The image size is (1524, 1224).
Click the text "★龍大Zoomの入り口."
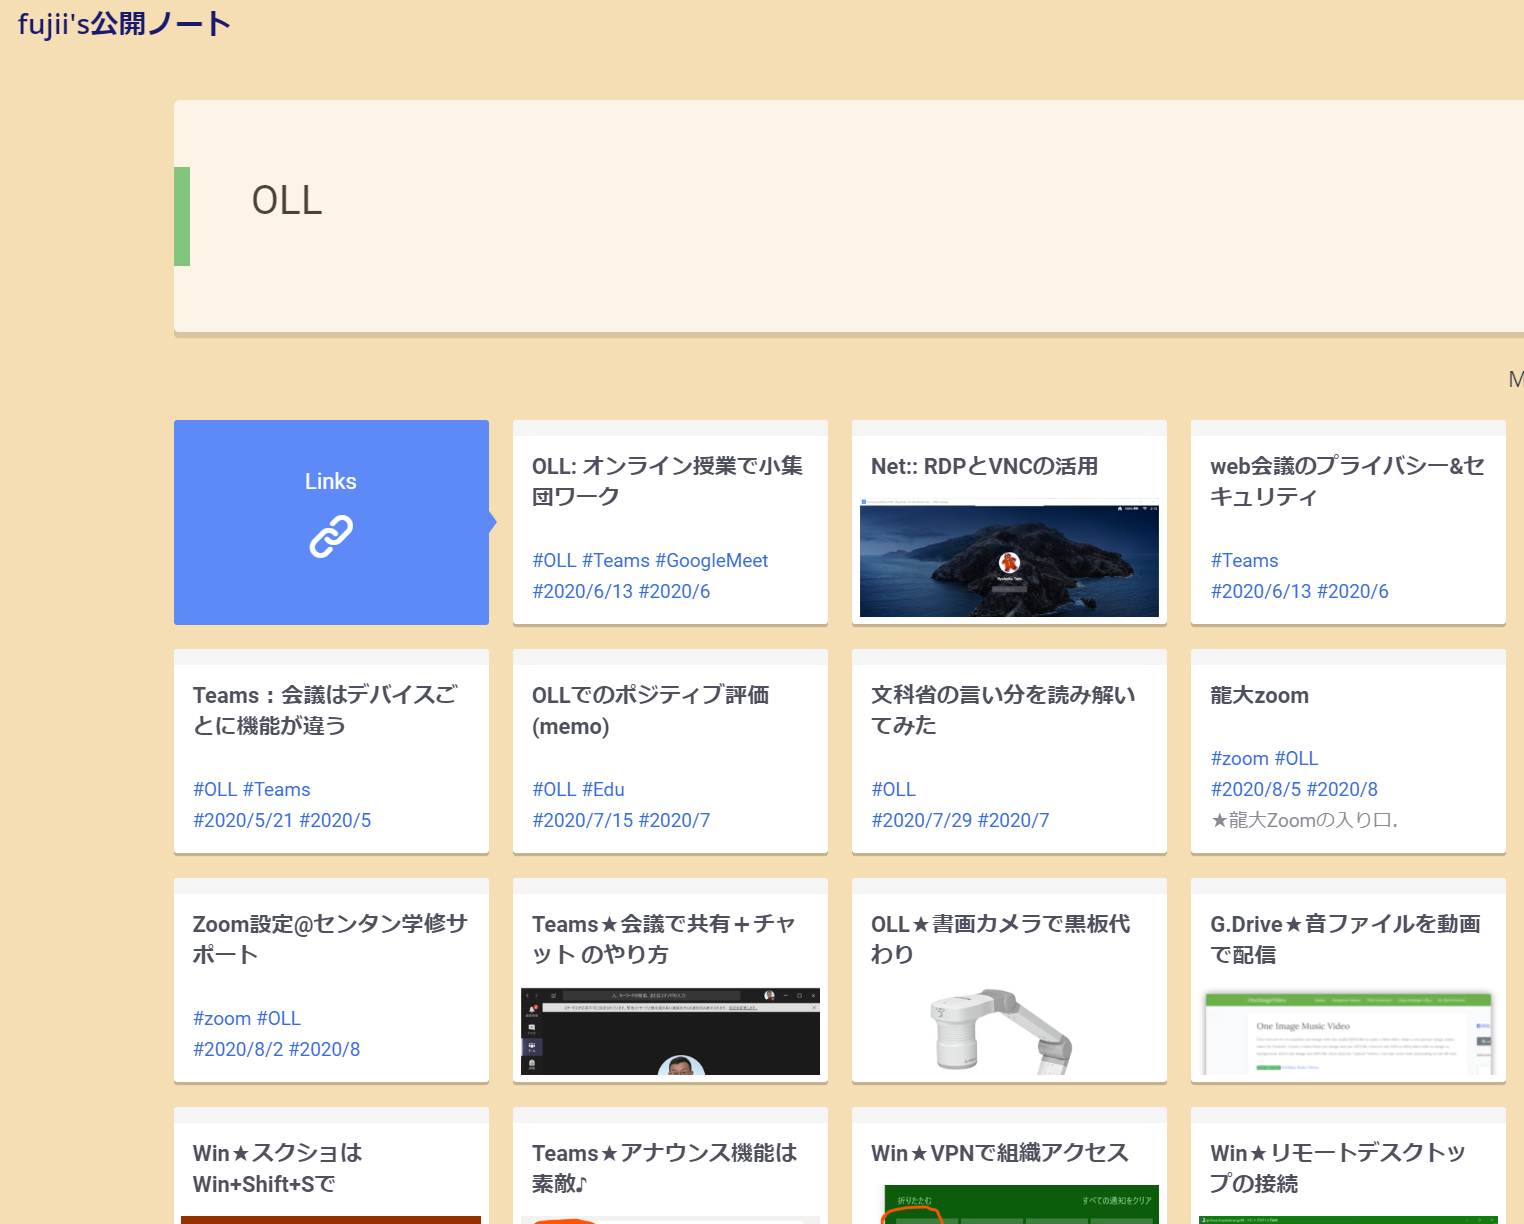point(1304,821)
